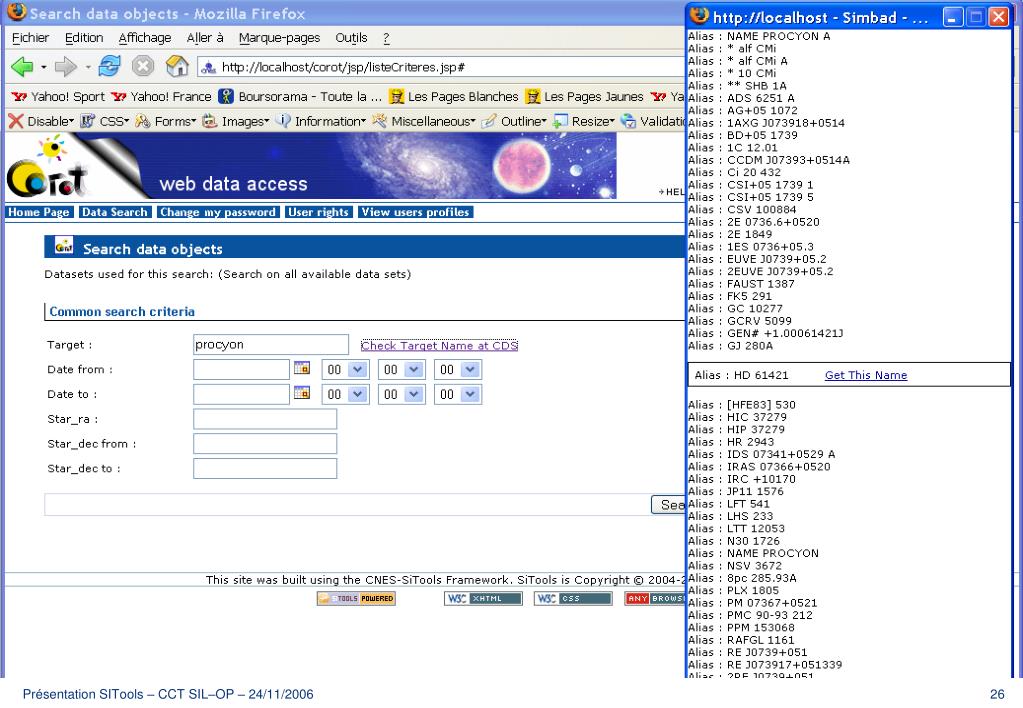Open the Marque-pages menu
This screenshot has height=708, width=1023.
point(279,38)
